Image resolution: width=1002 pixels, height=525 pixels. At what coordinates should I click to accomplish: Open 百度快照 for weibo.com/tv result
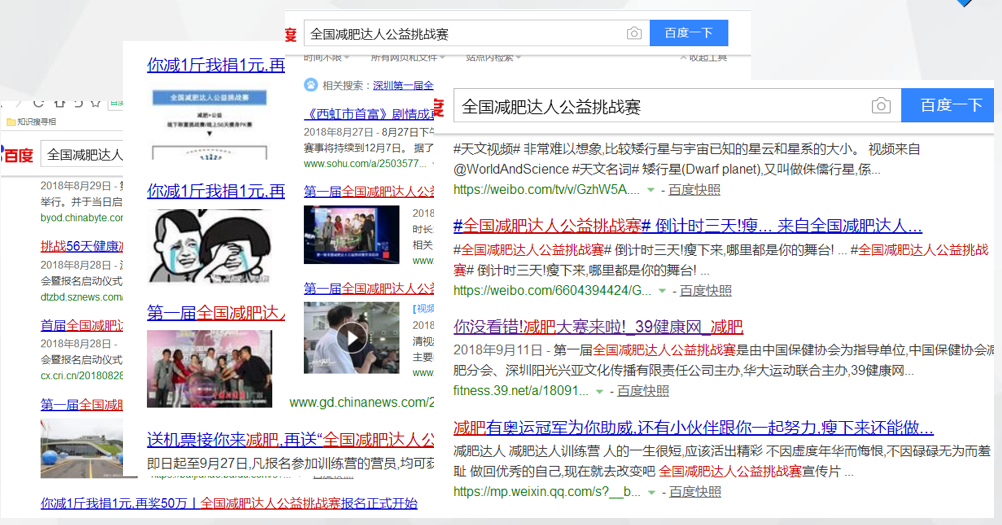tap(694, 190)
